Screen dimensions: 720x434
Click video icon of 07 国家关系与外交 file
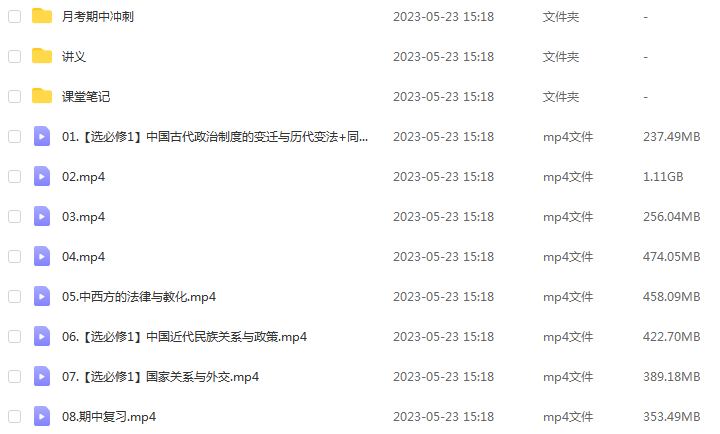tap(42, 377)
